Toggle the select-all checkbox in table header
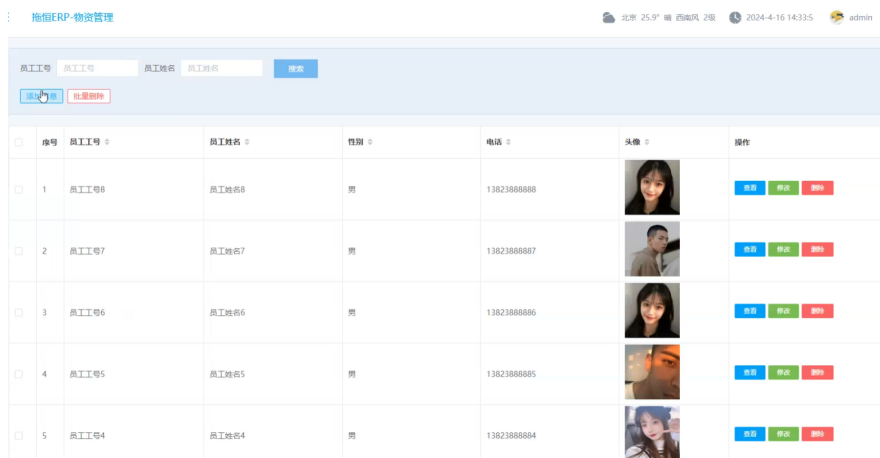The width and height of the screenshot is (880, 458). coord(19,142)
